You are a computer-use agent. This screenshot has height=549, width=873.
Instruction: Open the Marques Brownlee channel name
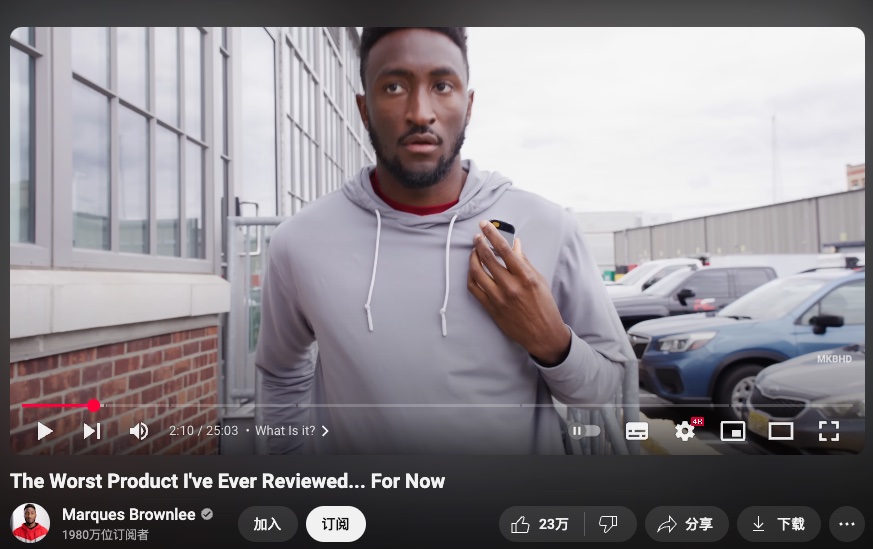pyautogui.click(x=129, y=514)
